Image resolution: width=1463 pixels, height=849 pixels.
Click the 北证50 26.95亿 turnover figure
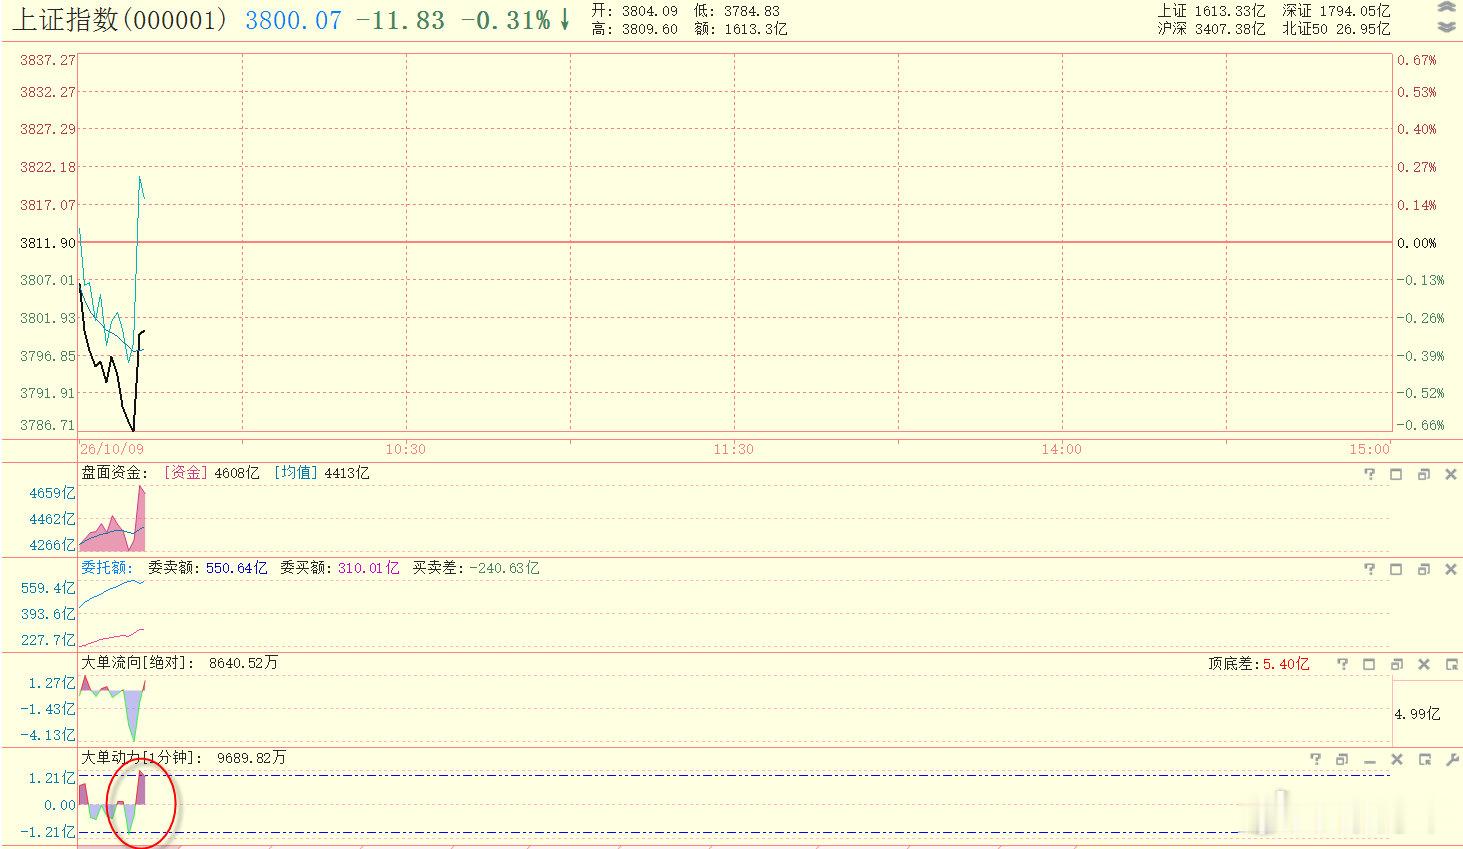pyautogui.click(x=1336, y=29)
